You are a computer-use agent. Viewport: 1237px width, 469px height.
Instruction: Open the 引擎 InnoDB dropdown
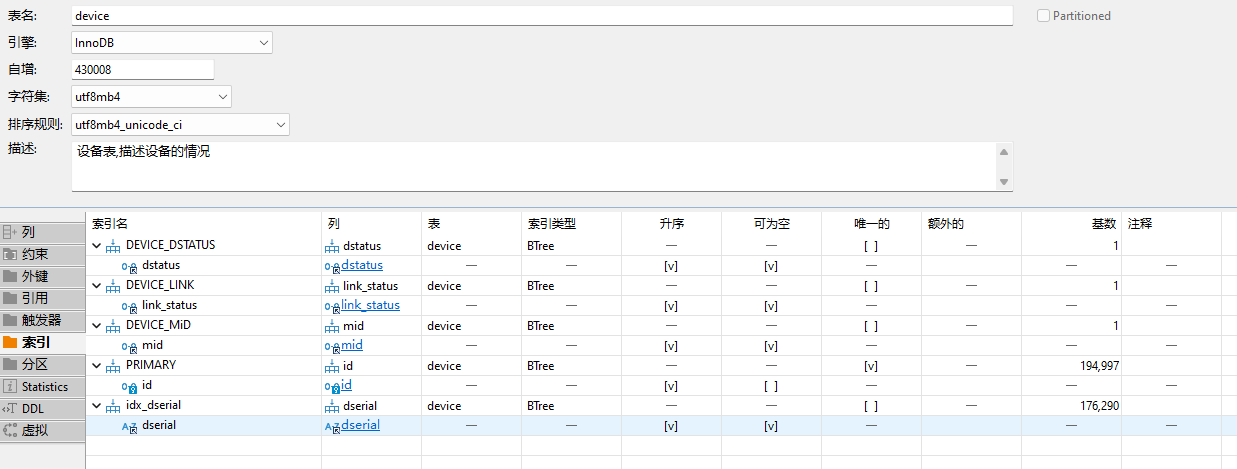[x=264, y=43]
